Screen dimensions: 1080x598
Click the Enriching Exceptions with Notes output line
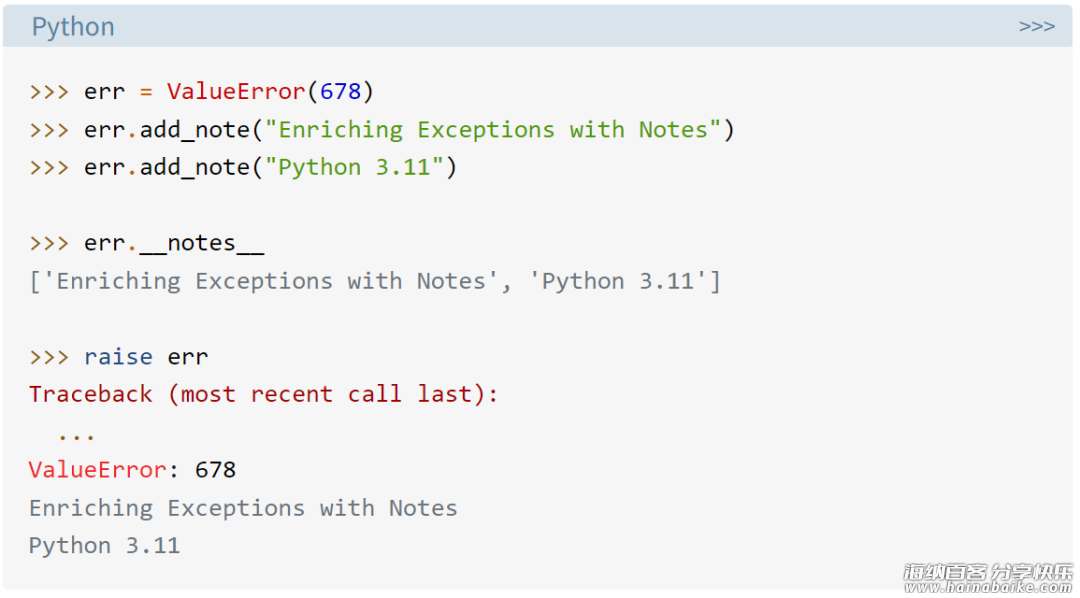tap(243, 508)
